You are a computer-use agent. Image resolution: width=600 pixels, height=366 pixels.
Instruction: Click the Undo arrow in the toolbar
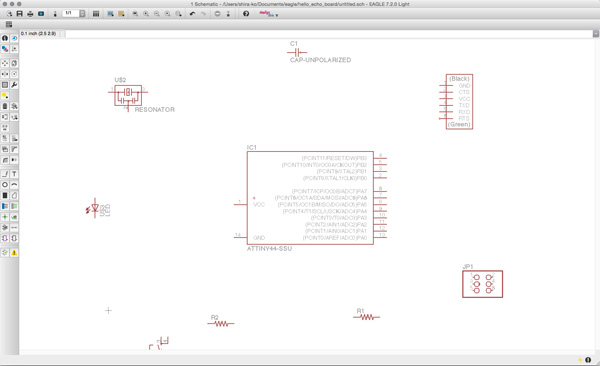click(192, 14)
